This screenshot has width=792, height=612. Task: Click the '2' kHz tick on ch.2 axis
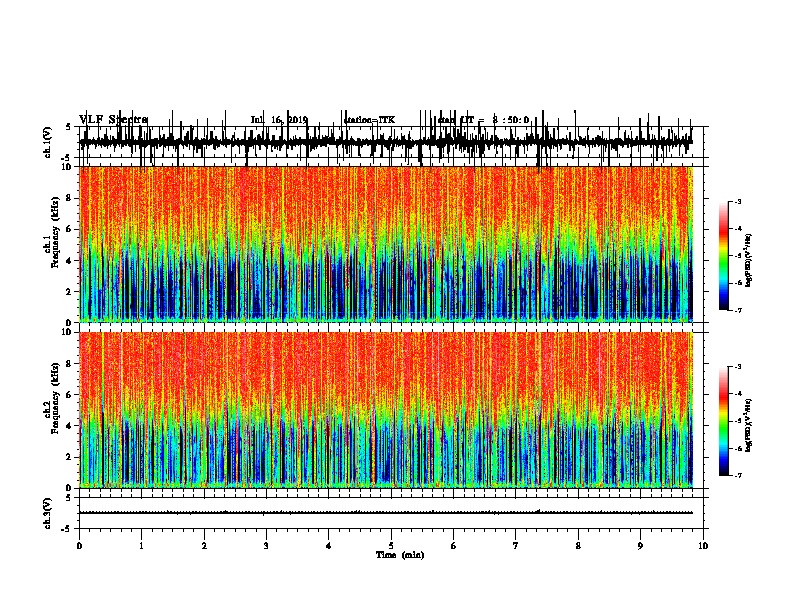[x=70, y=457]
